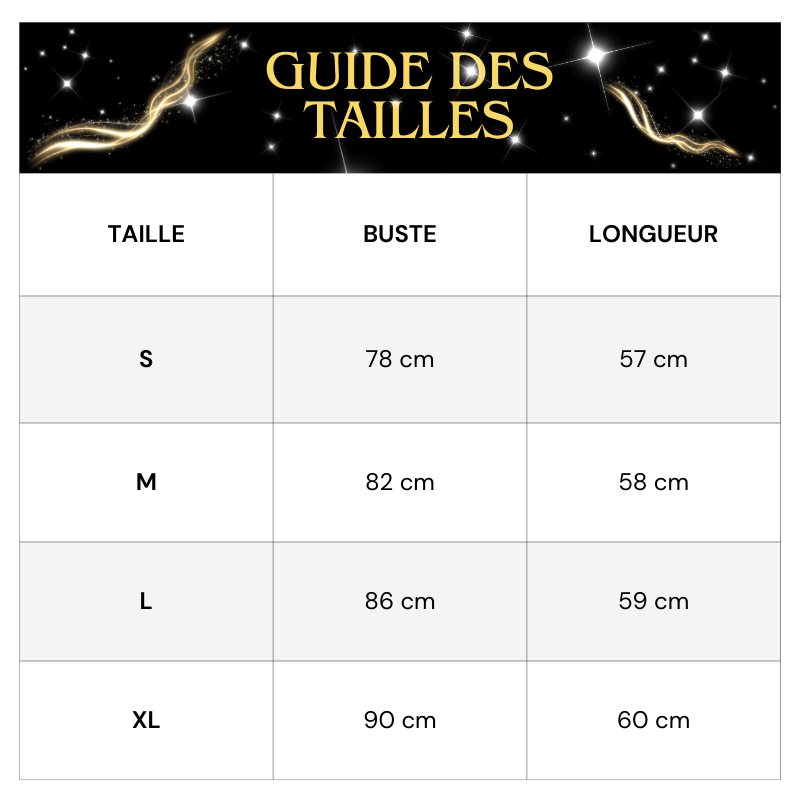Pick the 60 cm length value
The height and width of the screenshot is (800, 800).
tap(653, 720)
